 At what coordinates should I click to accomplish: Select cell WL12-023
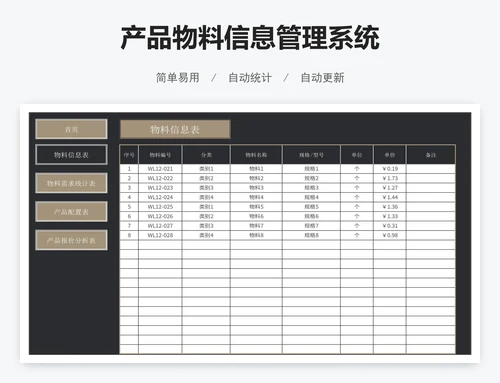160,188
